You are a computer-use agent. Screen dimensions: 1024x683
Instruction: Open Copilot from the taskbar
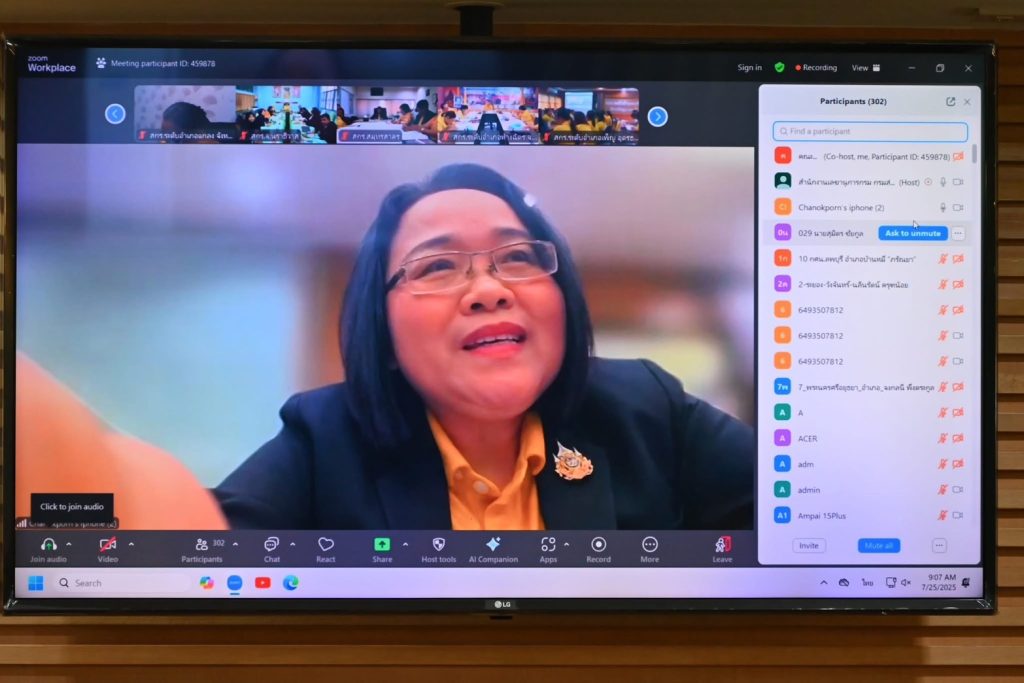206,582
